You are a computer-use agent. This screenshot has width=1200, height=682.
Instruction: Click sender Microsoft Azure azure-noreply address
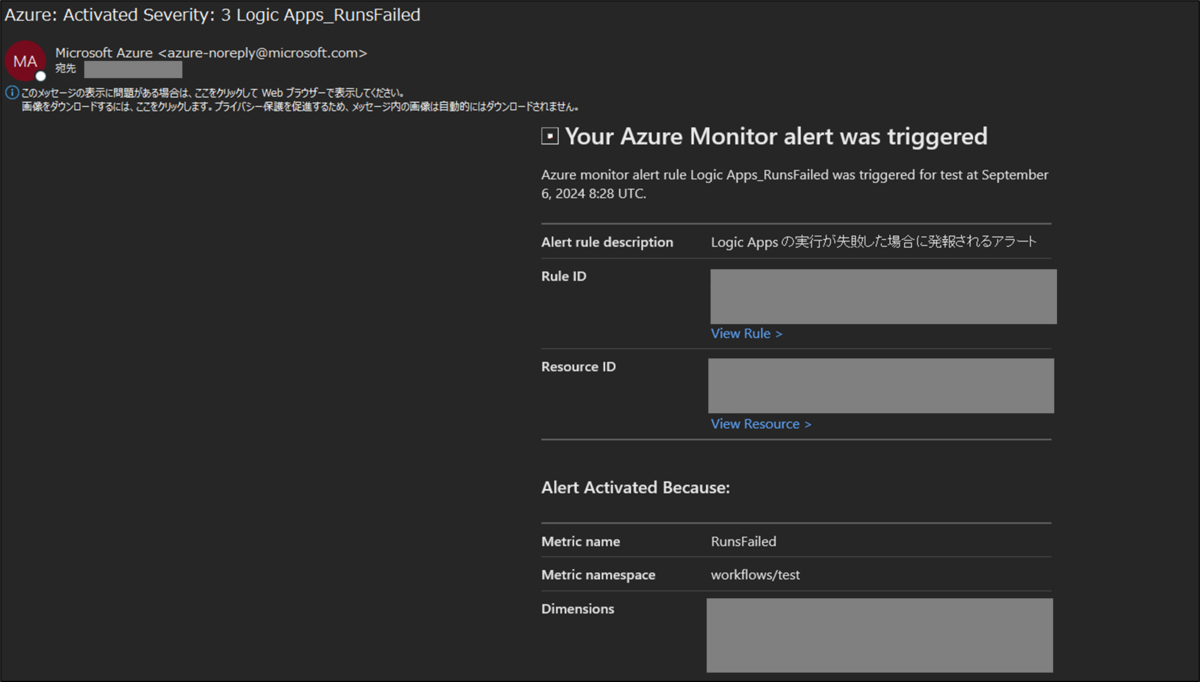tap(211, 53)
